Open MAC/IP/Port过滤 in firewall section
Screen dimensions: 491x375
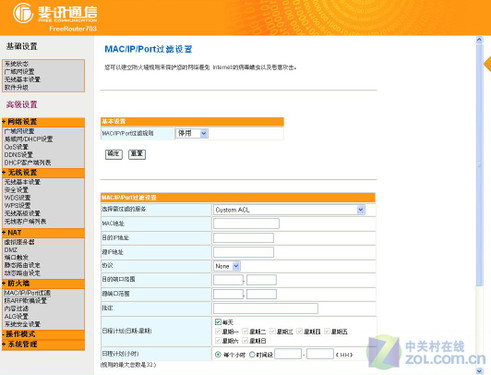[x=27, y=293]
